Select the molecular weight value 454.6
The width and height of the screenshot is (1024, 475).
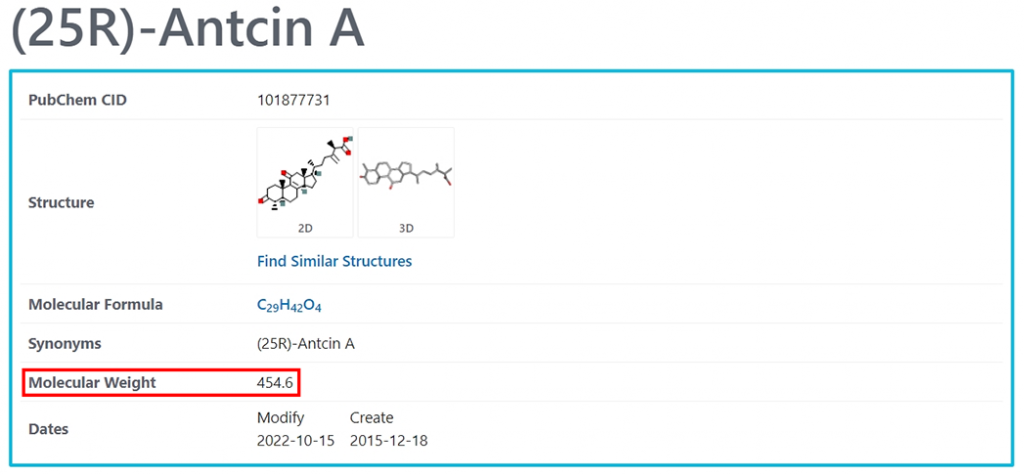[x=274, y=383]
